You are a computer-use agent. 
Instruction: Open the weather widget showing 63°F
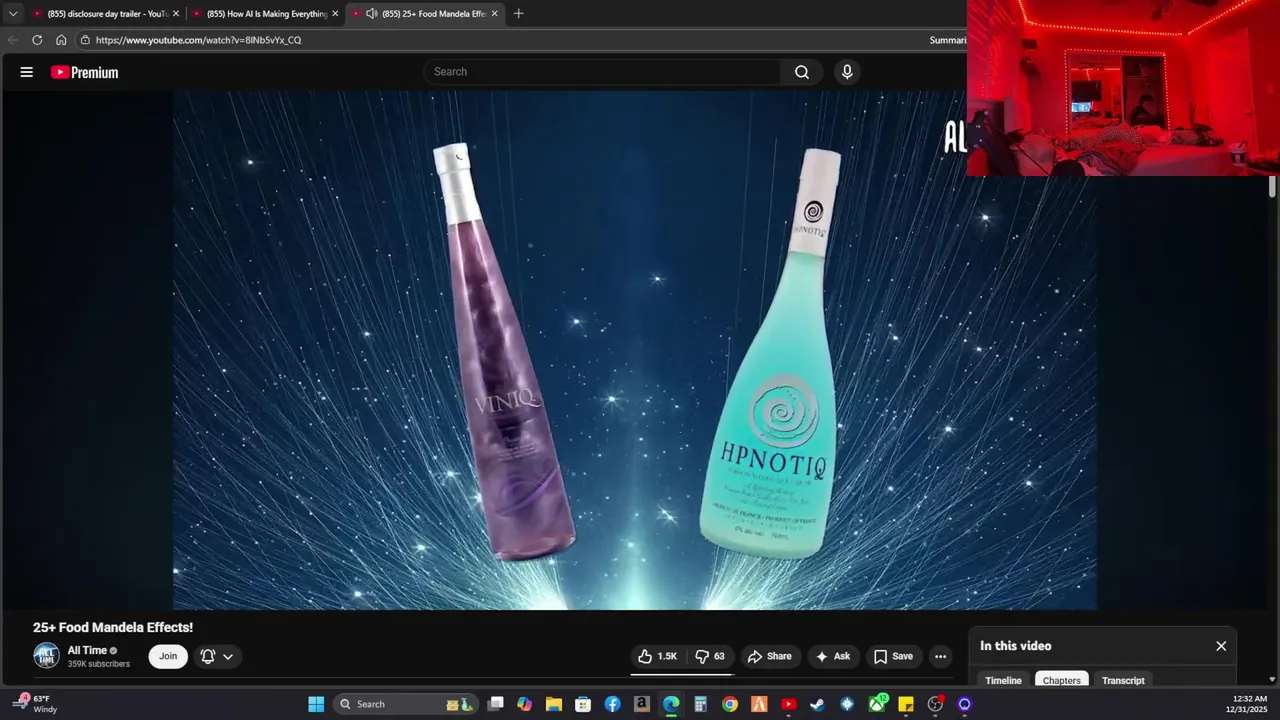point(35,704)
